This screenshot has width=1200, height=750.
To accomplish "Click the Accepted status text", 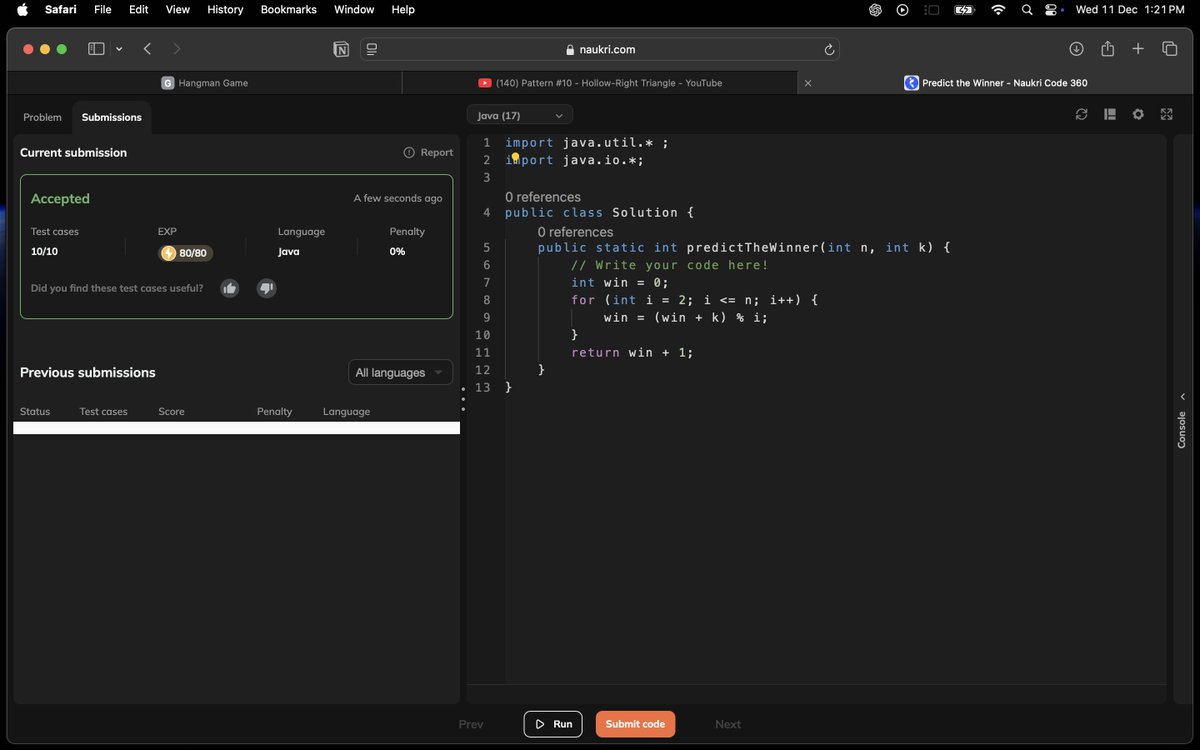I will (x=60, y=199).
